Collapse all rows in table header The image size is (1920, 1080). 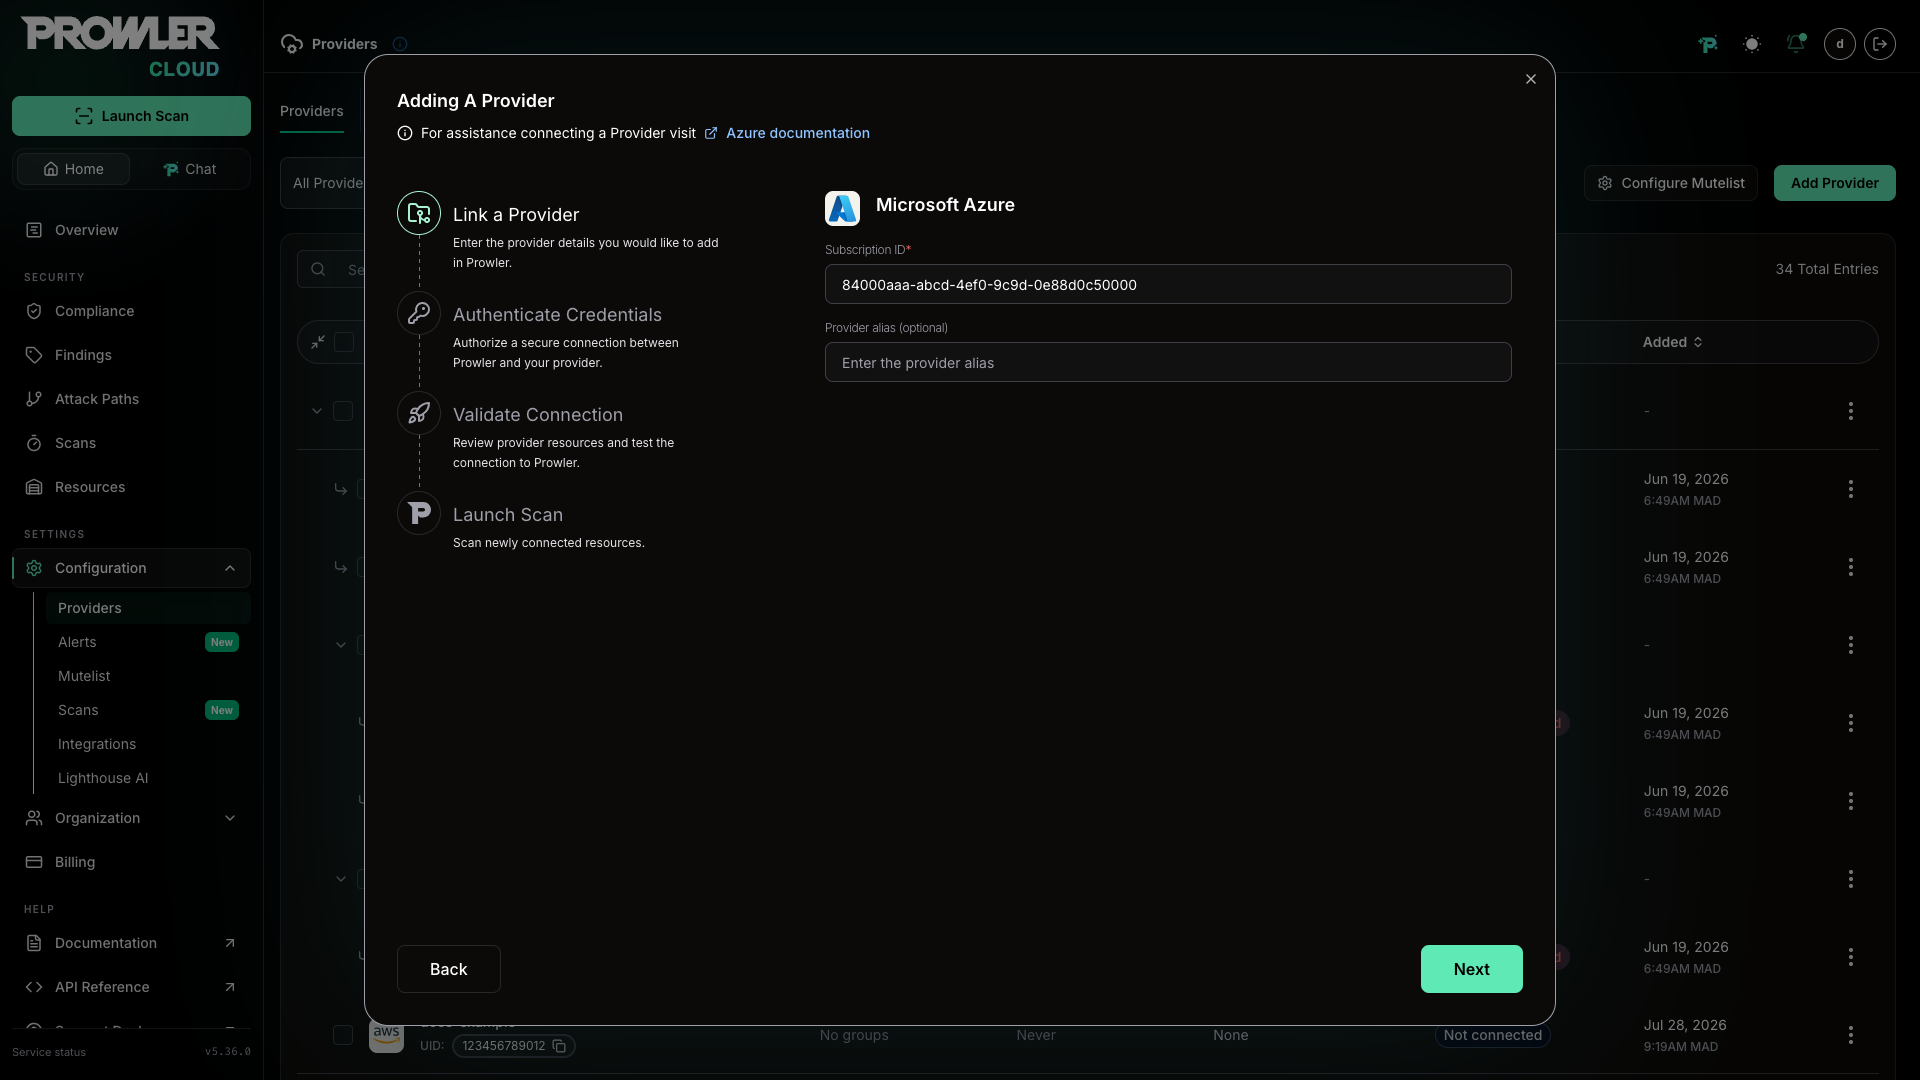[318, 342]
